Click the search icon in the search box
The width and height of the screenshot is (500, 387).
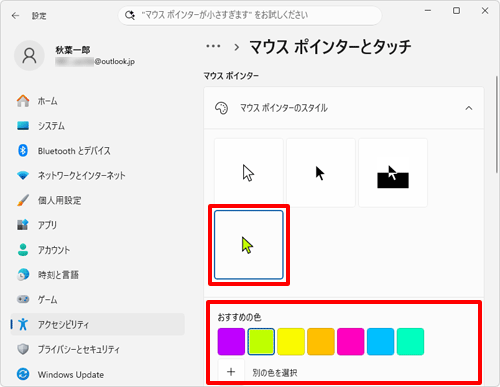click(130, 15)
